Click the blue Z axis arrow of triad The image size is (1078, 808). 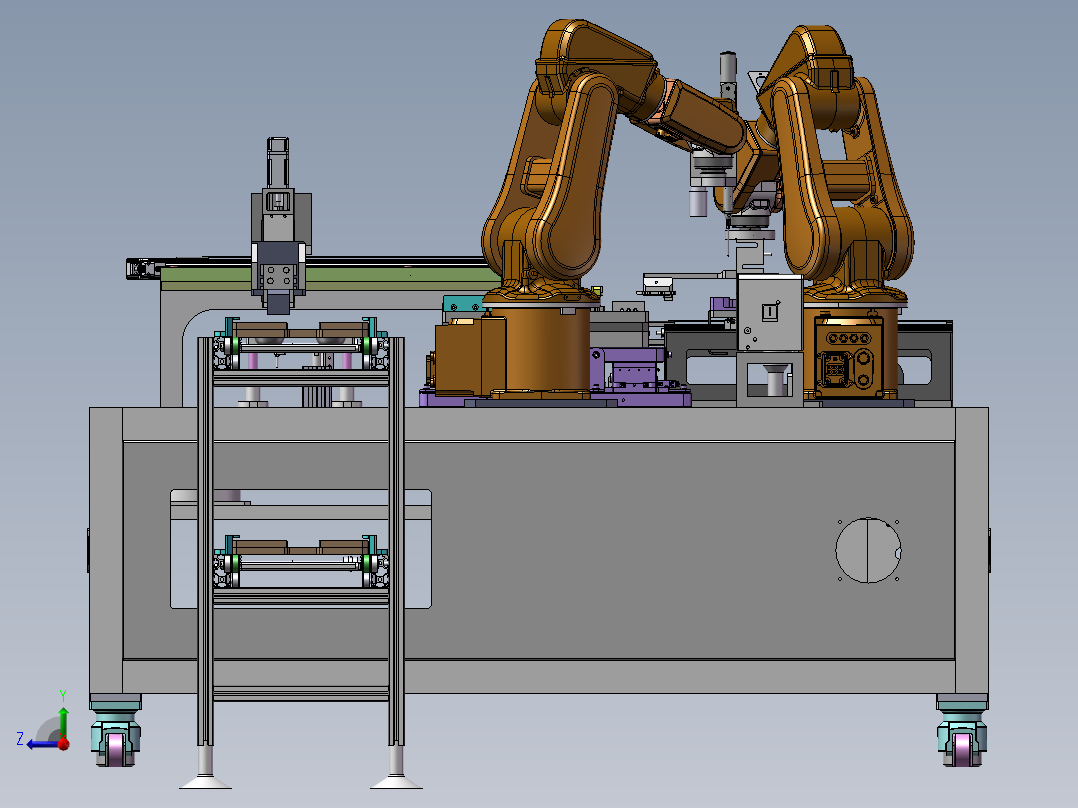41,743
